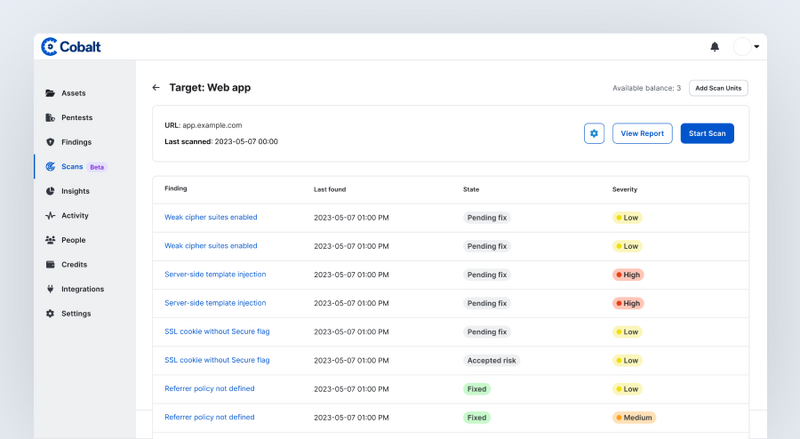
Task: Click the Target: Web app heading
Action: (210, 87)
